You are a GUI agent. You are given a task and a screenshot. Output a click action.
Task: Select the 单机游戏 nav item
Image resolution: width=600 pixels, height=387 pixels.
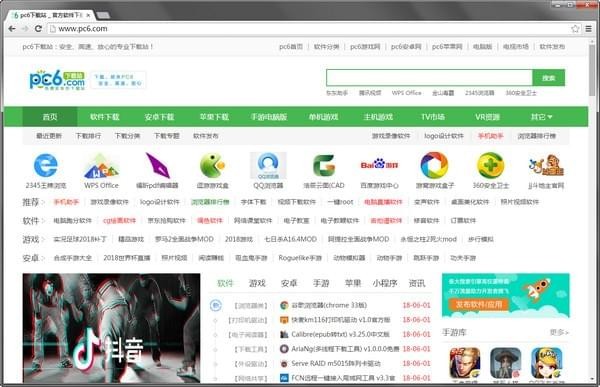pyautogui.click(x=323, y=117)
